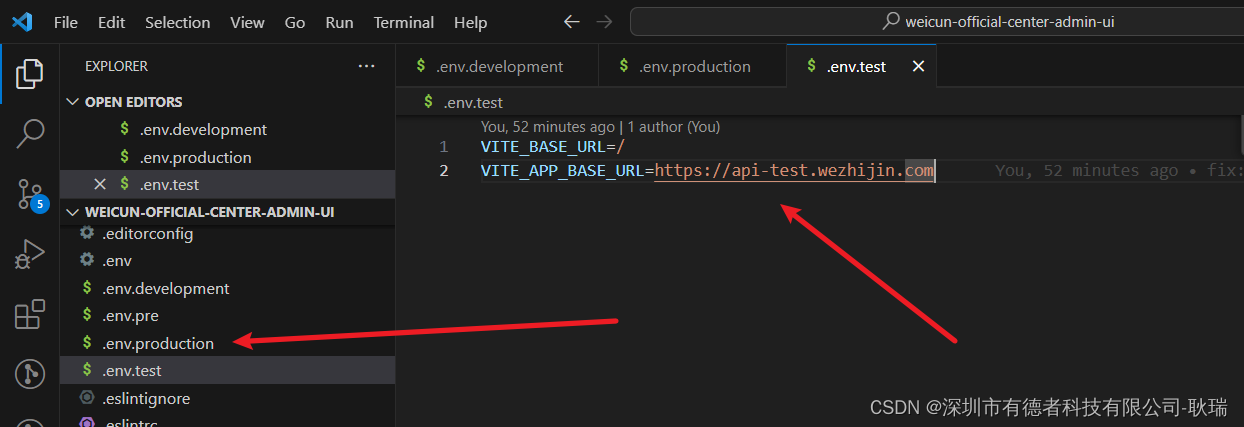Click the VS Code logo icon
The height and width of the screenshot is (427, 1244).
(x=22, y=21)
